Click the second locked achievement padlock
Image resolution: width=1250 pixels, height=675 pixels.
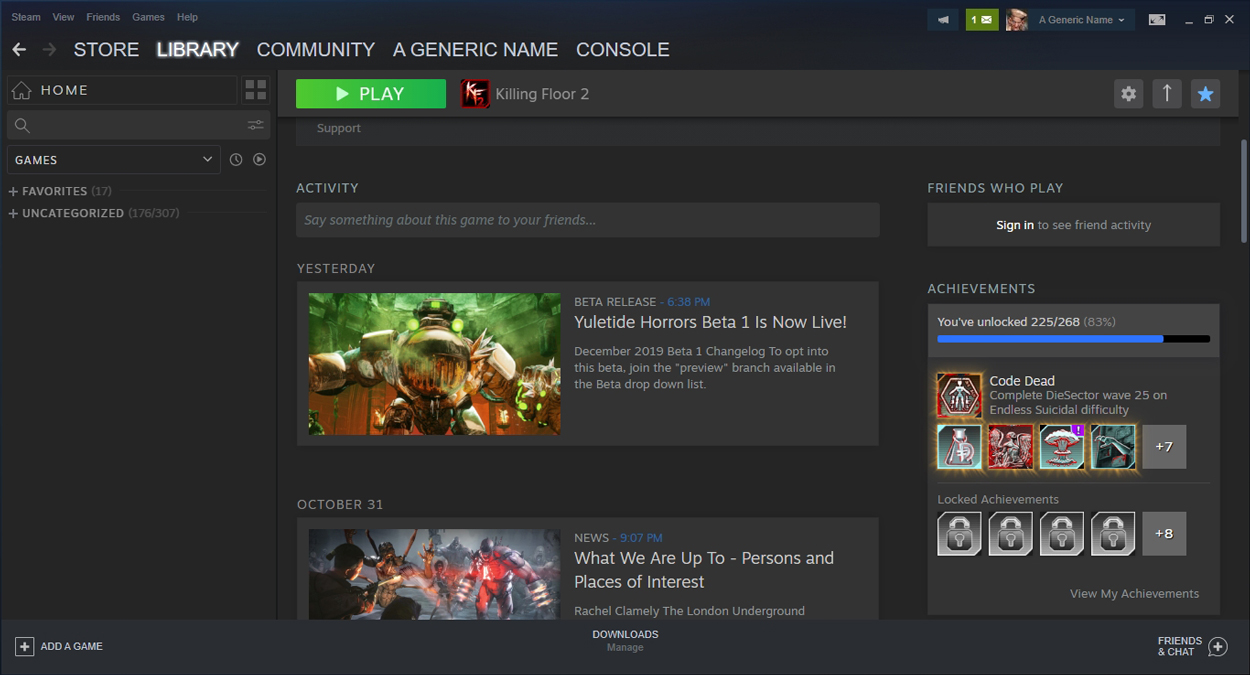point(1011,533)
